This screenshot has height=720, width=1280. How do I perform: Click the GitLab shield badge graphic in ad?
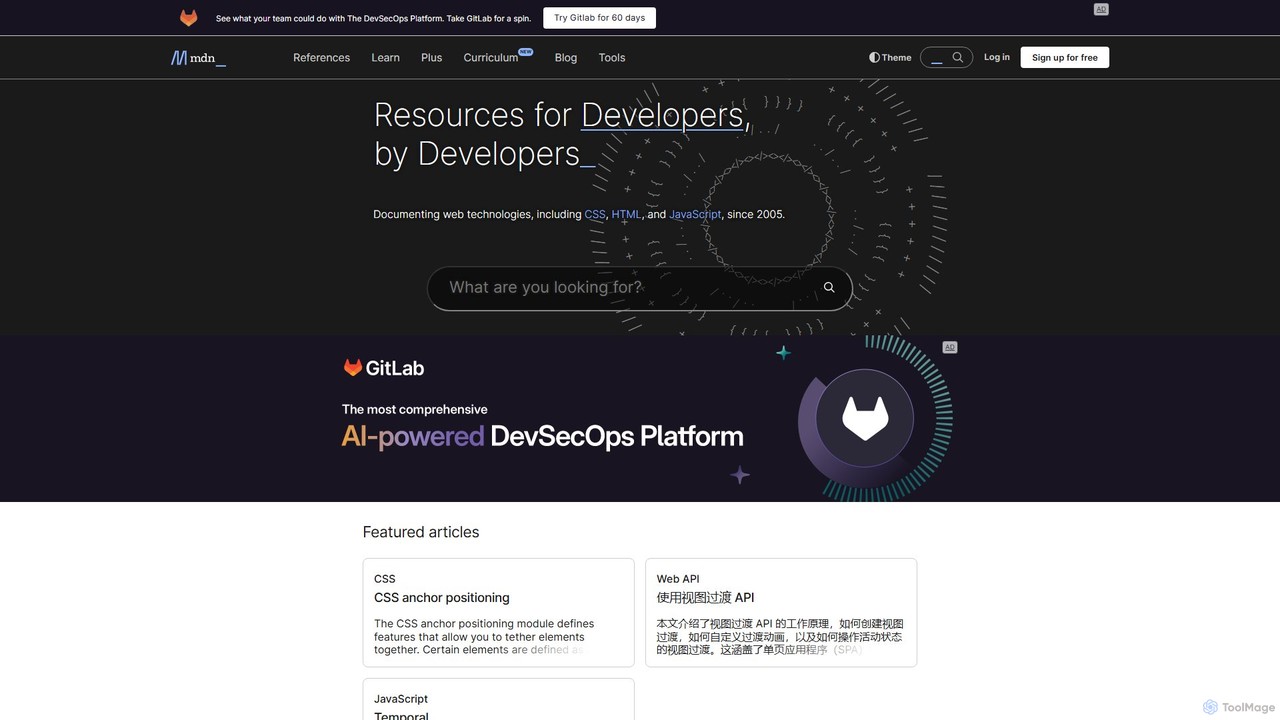865,417
